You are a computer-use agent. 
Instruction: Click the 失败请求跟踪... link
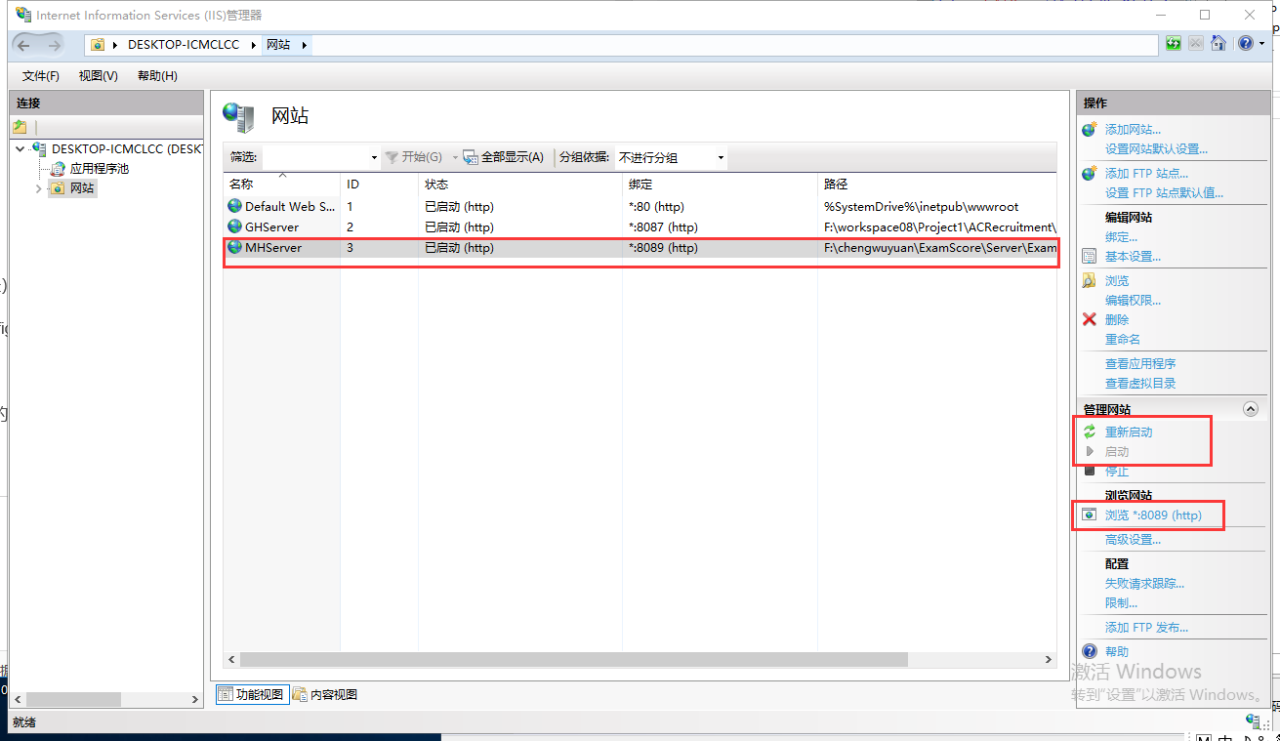[x=1145, y=584]
